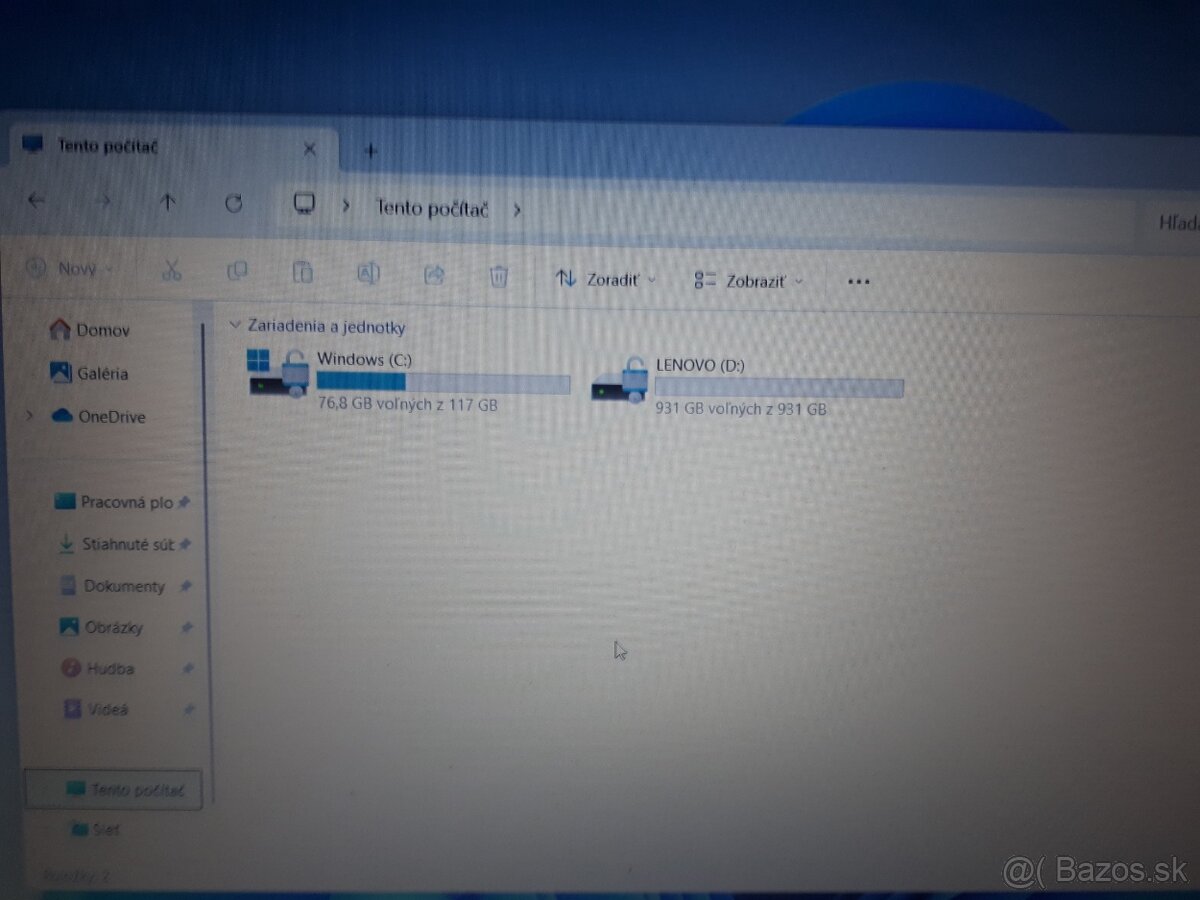Toggle the pin next to Dokumenty
The width and height of the screenshot is (1200, 900).
click(x=187, y=586)
